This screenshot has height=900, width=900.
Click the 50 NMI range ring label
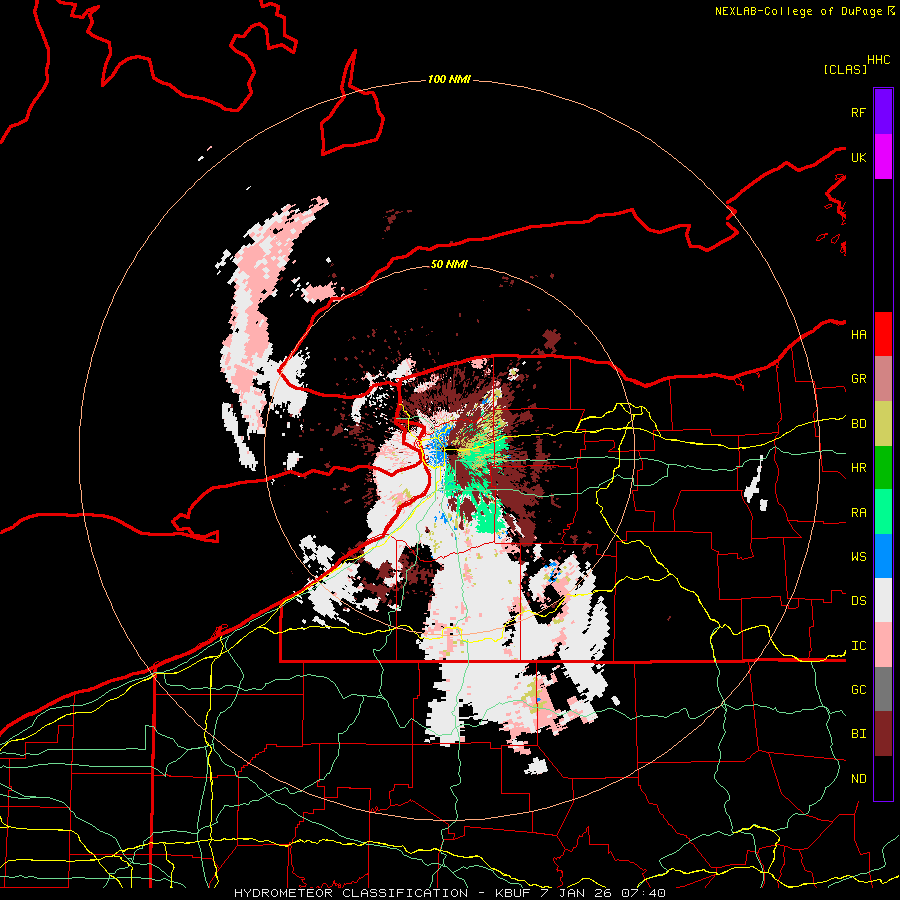click(449, 264)
